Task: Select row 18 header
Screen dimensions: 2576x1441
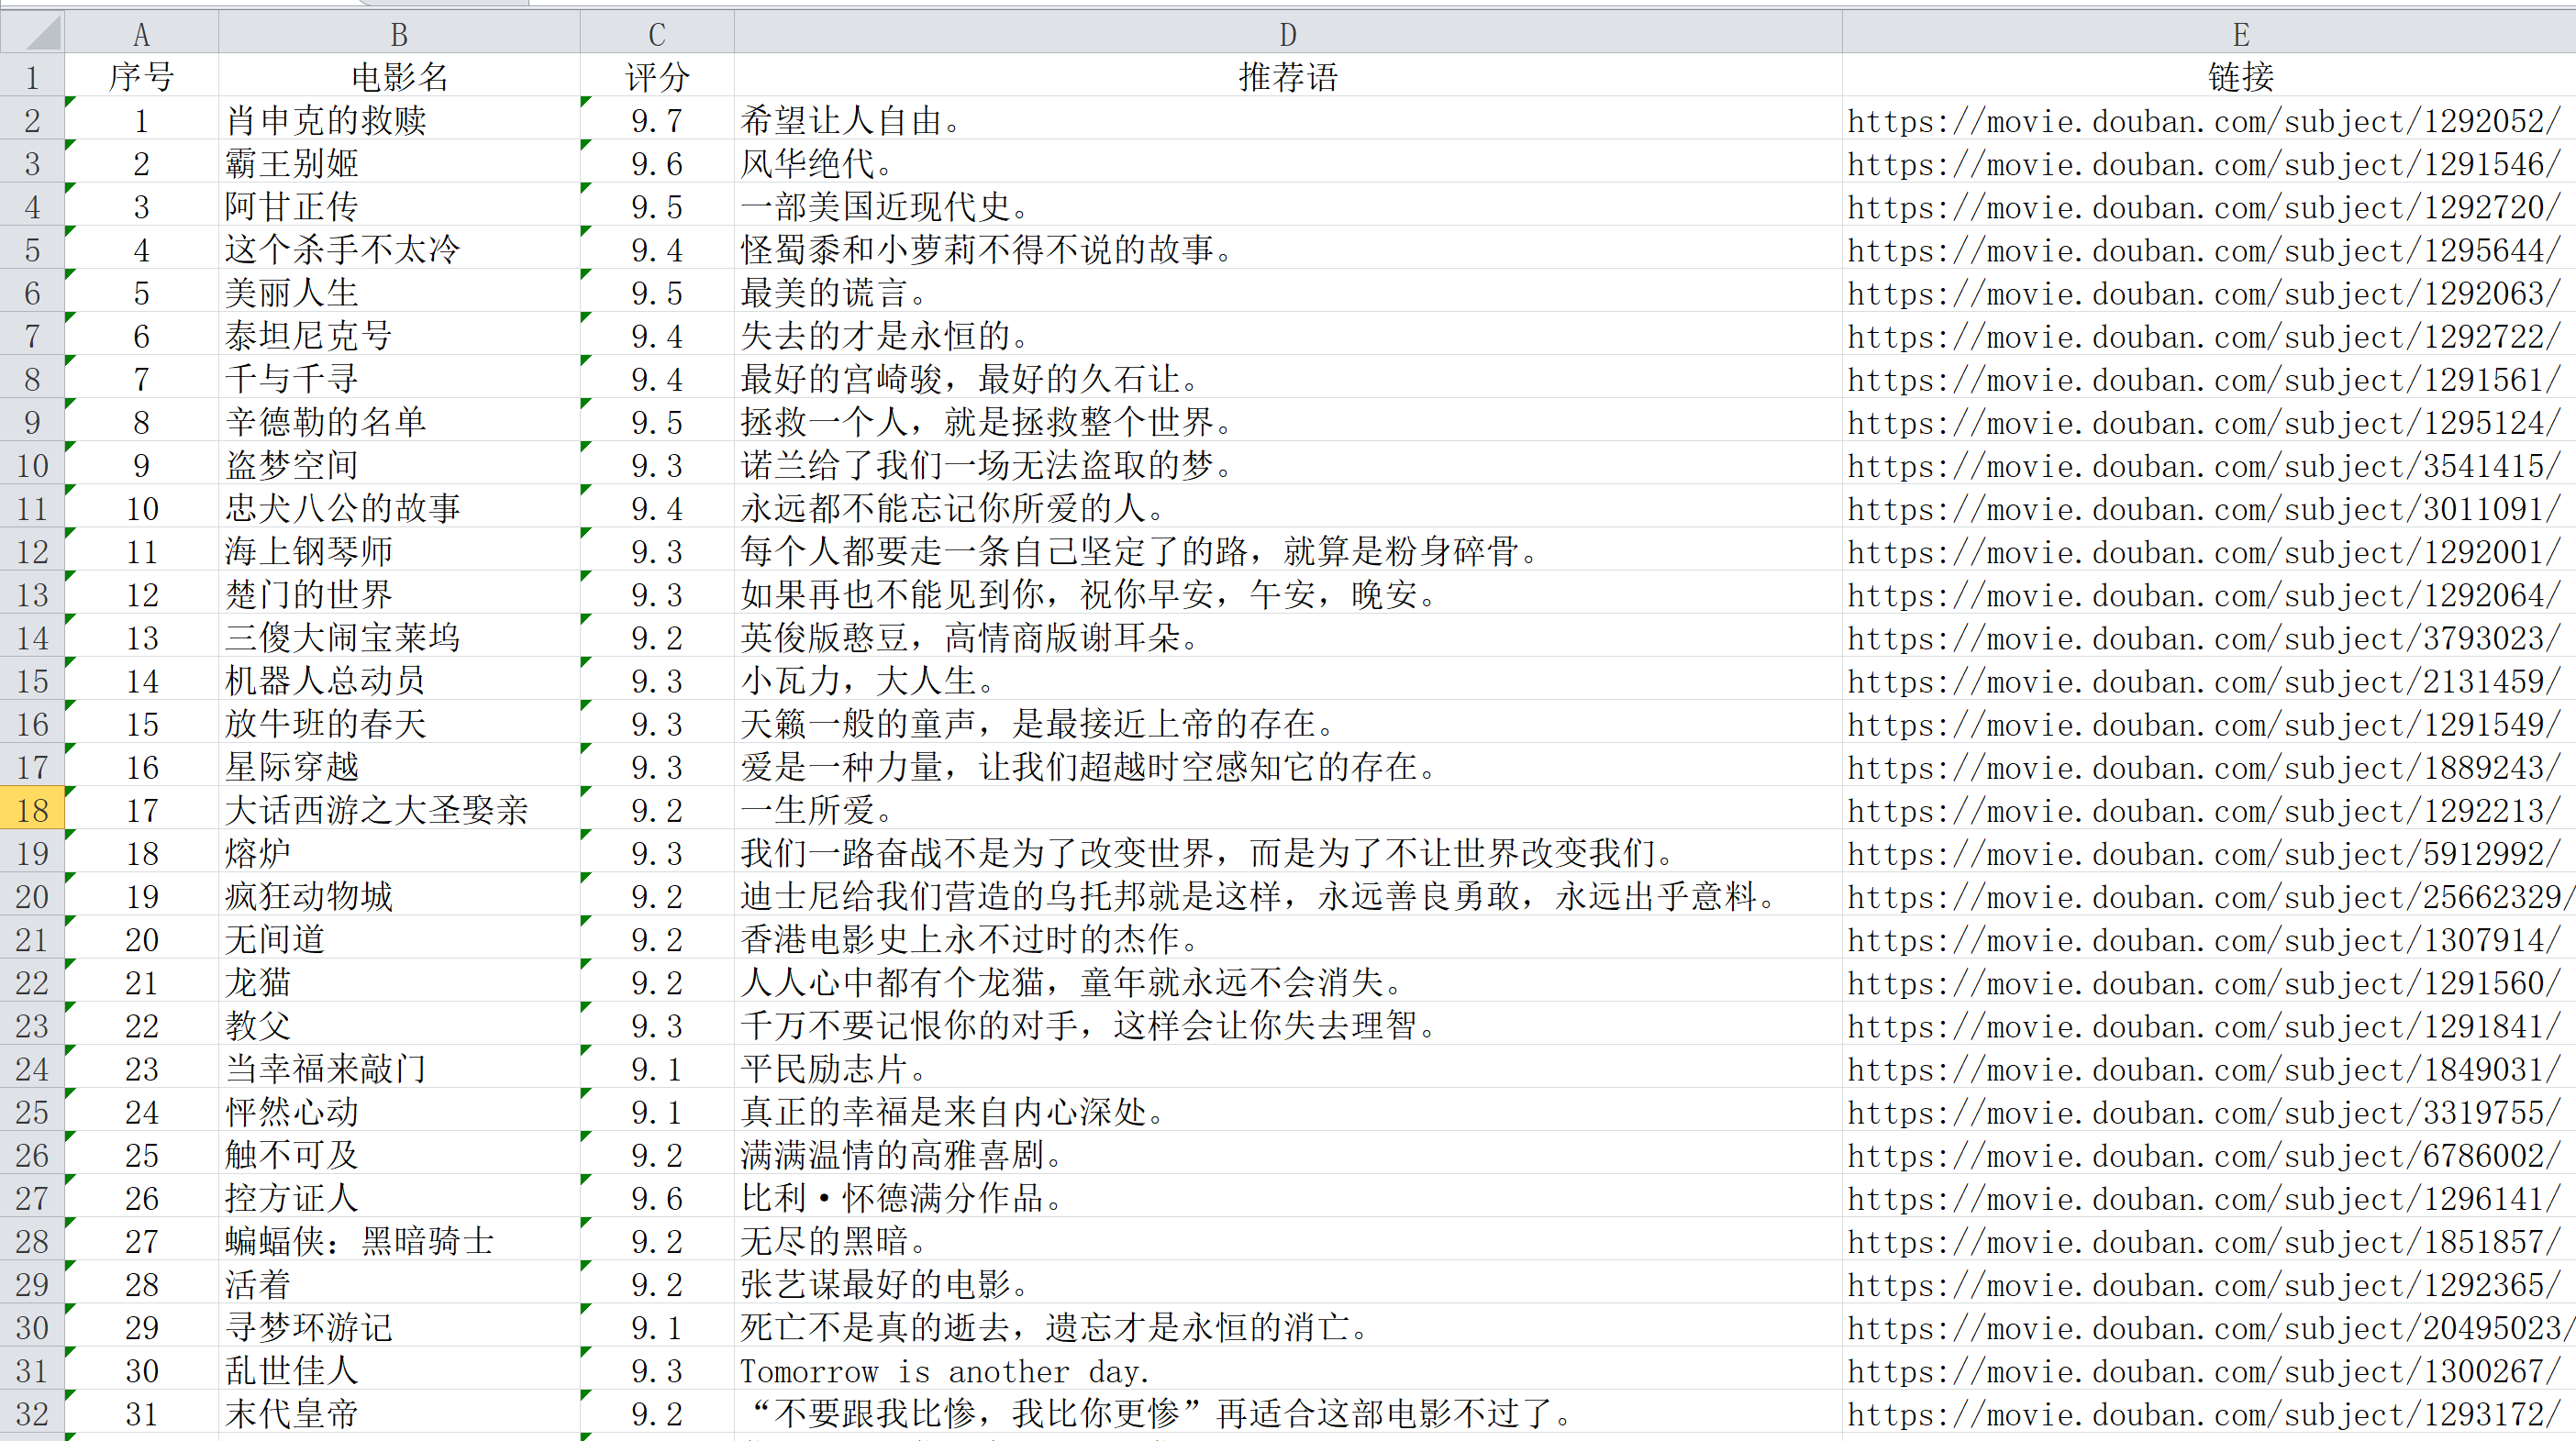Action: point(32,809)
